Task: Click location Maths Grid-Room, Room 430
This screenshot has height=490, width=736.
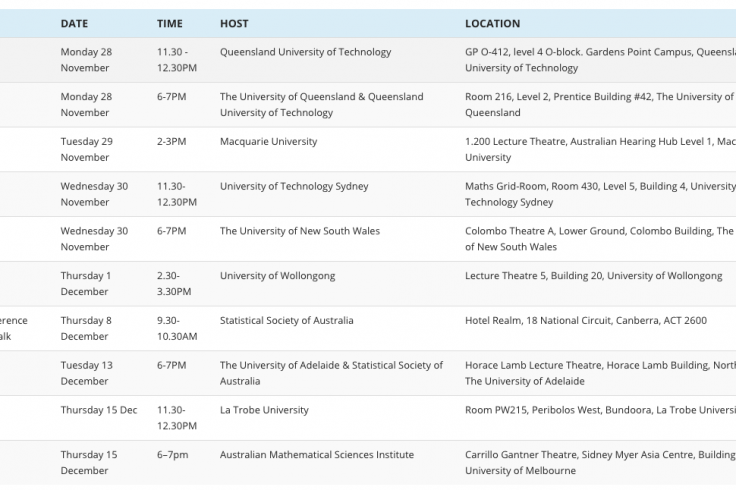Action: click(600, 194)
